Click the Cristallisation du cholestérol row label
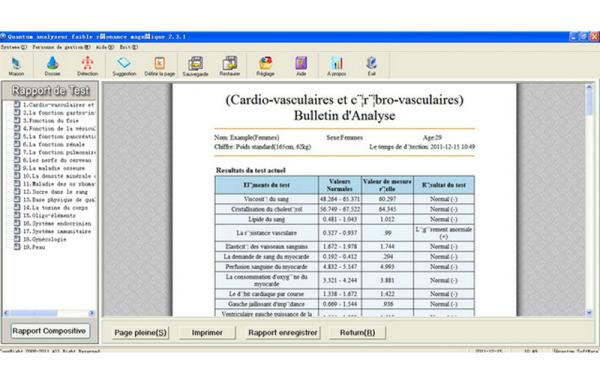600x386 pixels. pyautogui.click(x=267, y=209)
